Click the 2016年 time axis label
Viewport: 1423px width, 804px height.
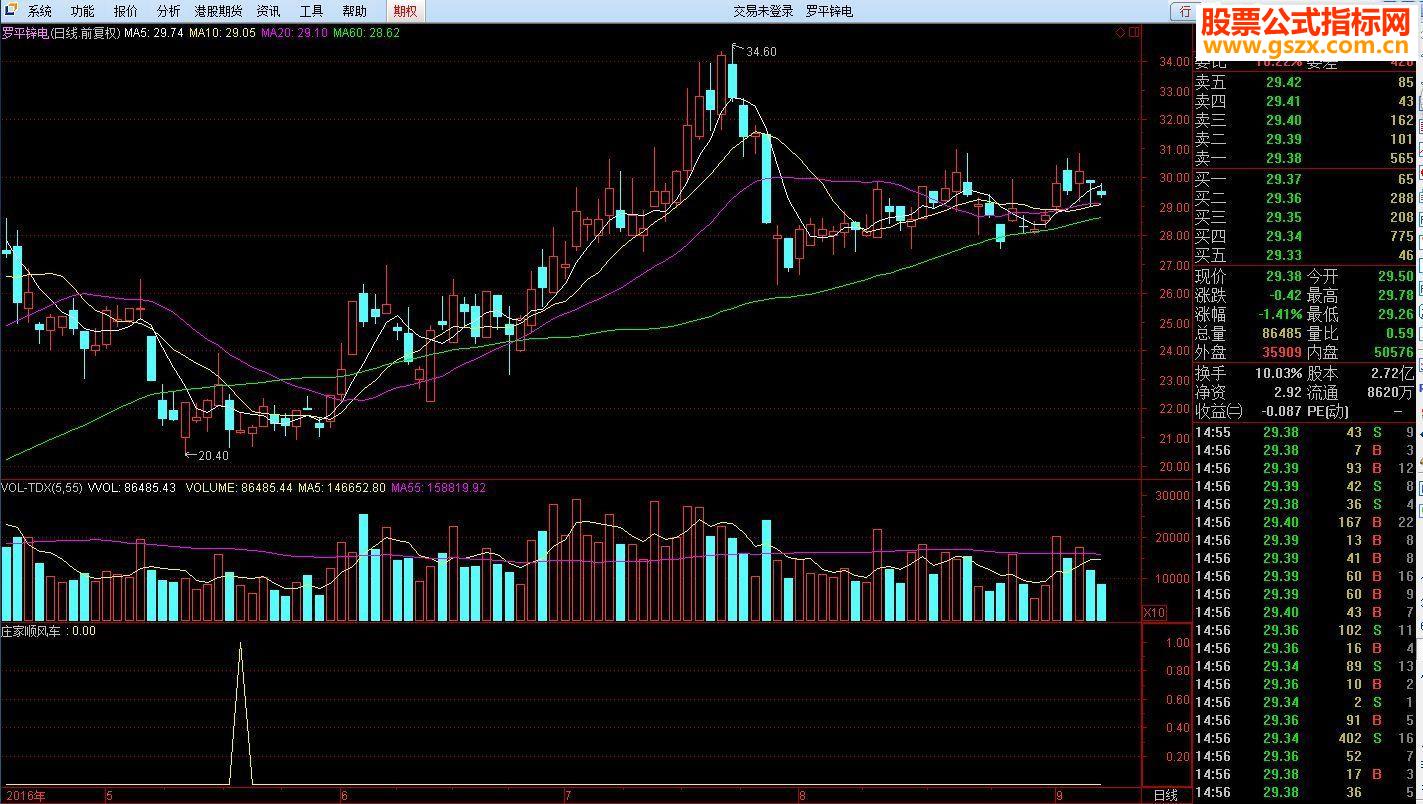24,796
